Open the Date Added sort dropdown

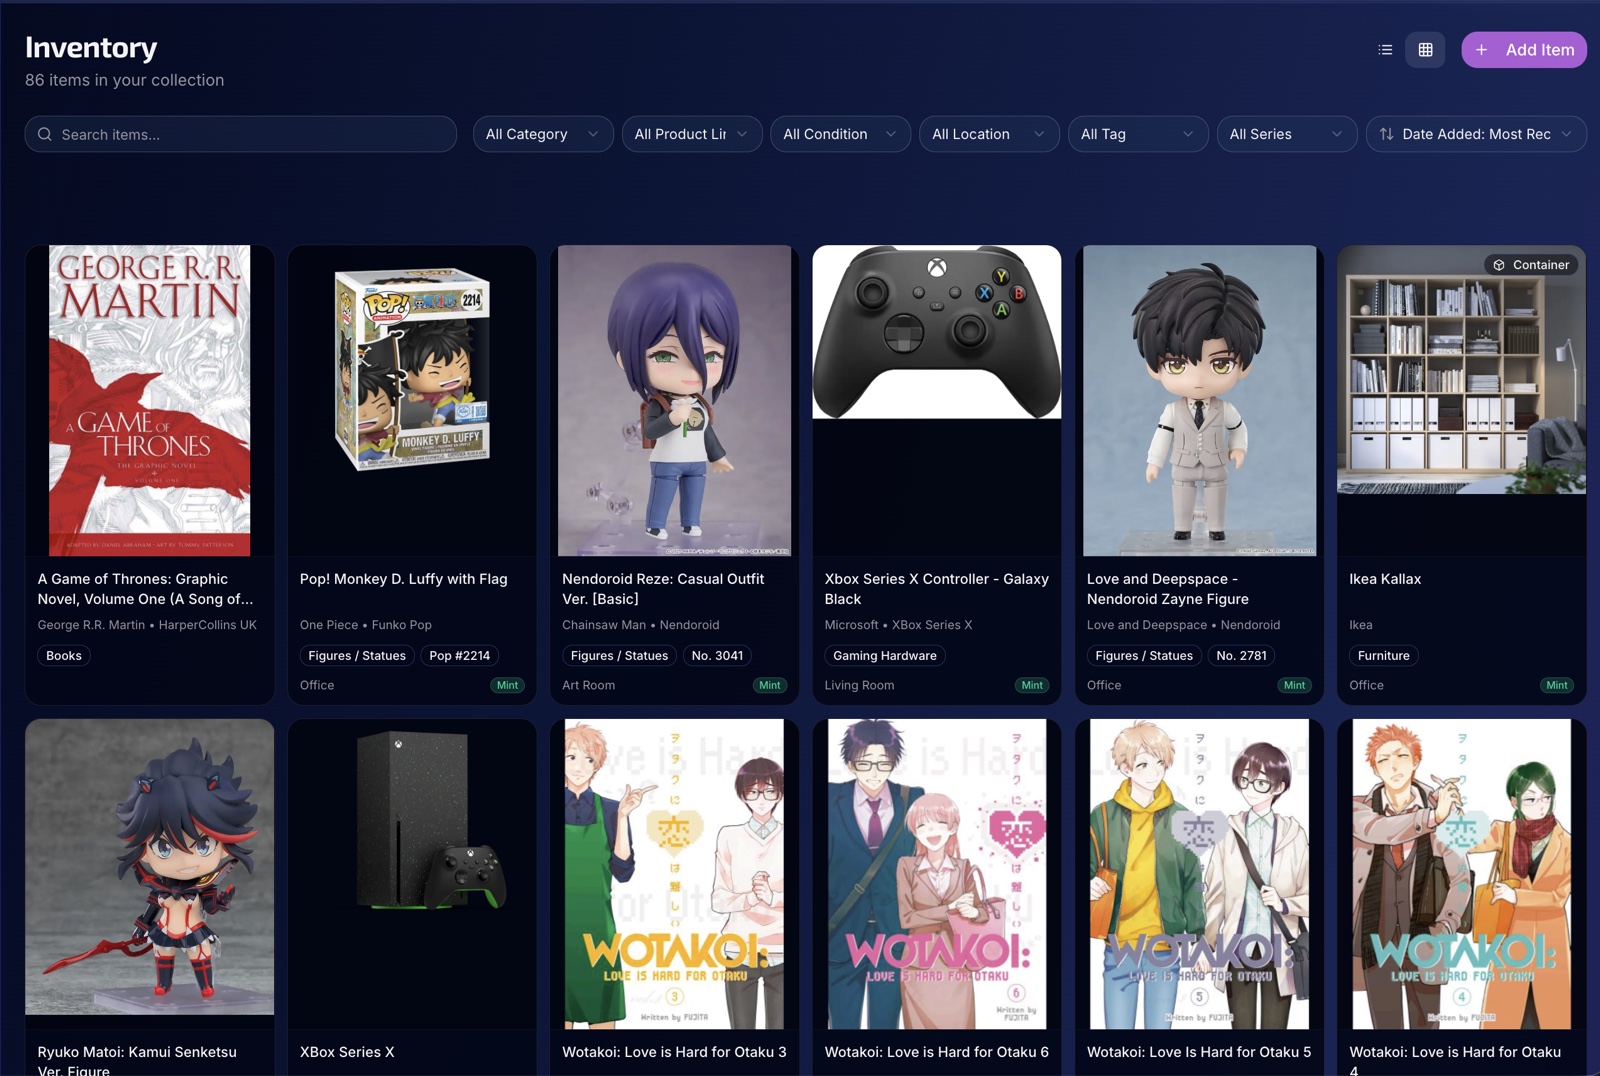[1476, 134]
